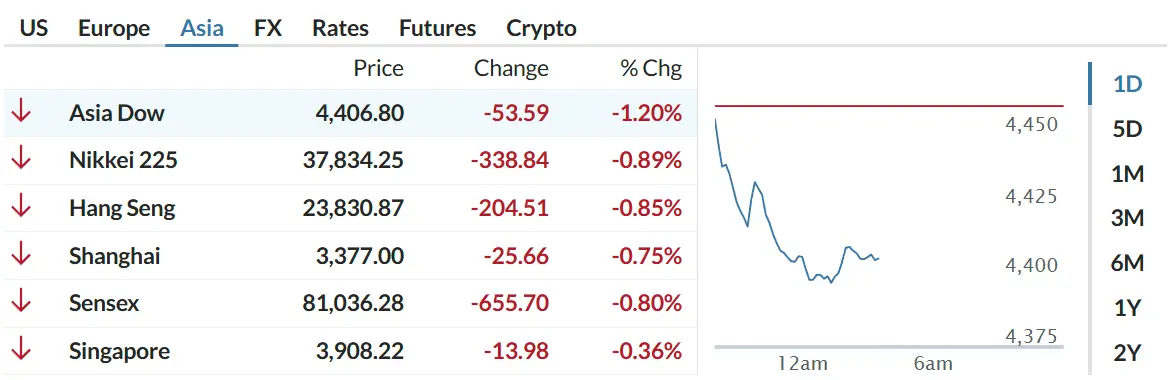The image size is (1170, 380).
Task: Click the down arrow icon beside Singapore
Action: tap(21, 351)
